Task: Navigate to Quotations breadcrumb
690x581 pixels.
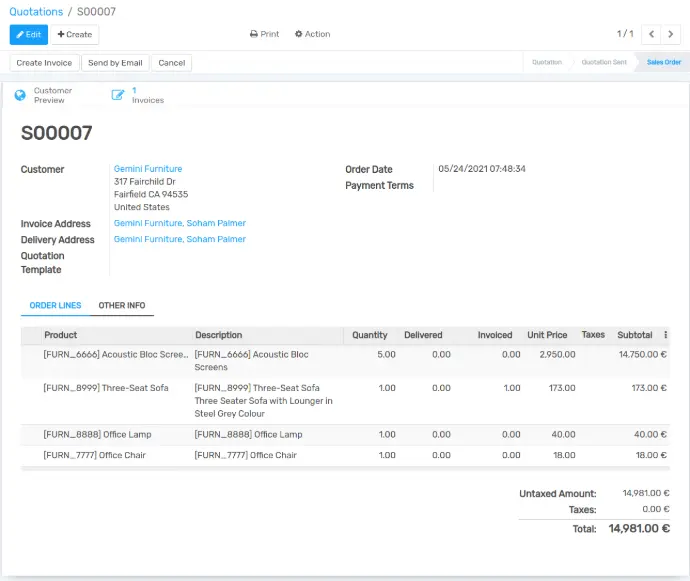Action: click(36, 11)
